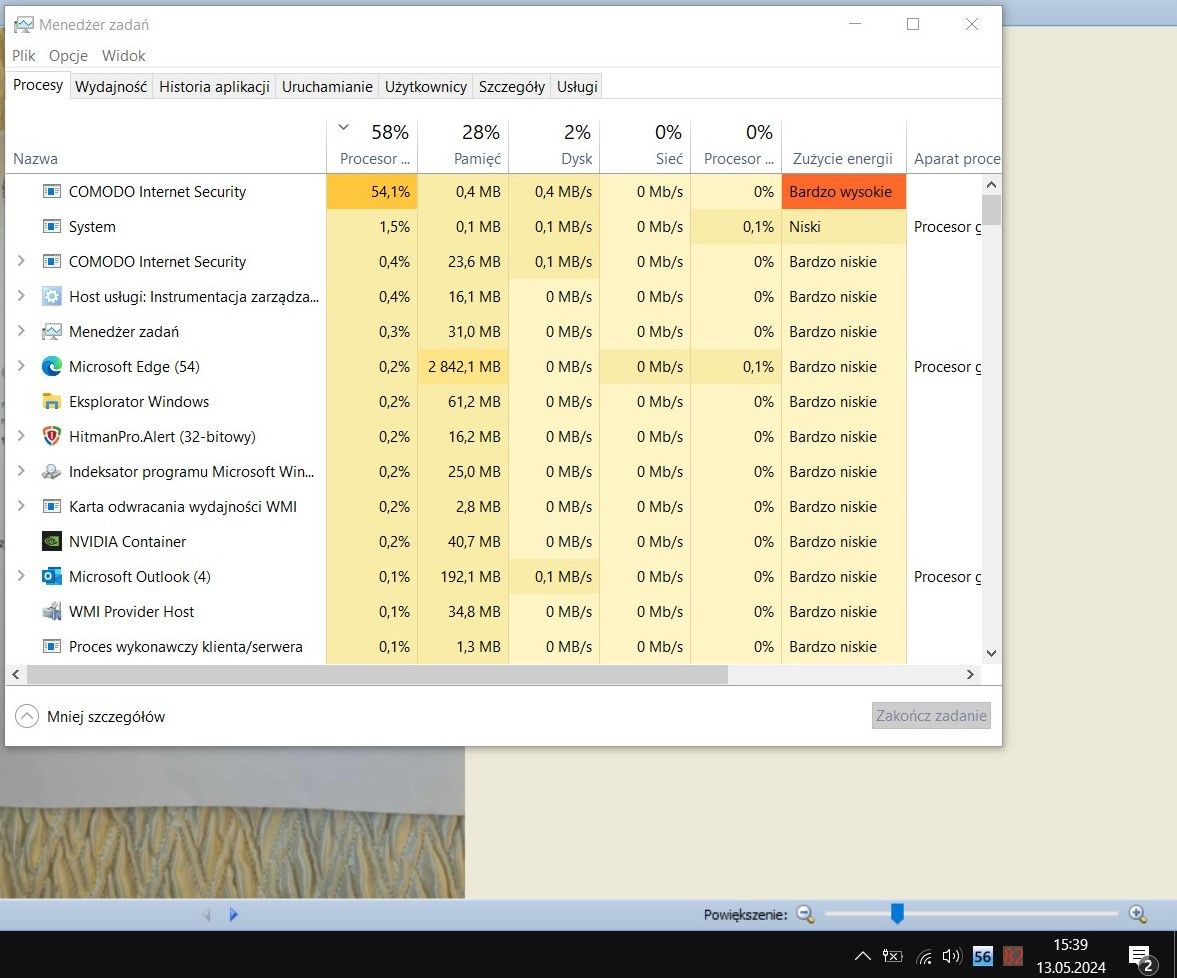Screen dimensions: 1177x978
Task: Click the vertical scrollbar up arrow
Action: (x=992, y=185)
